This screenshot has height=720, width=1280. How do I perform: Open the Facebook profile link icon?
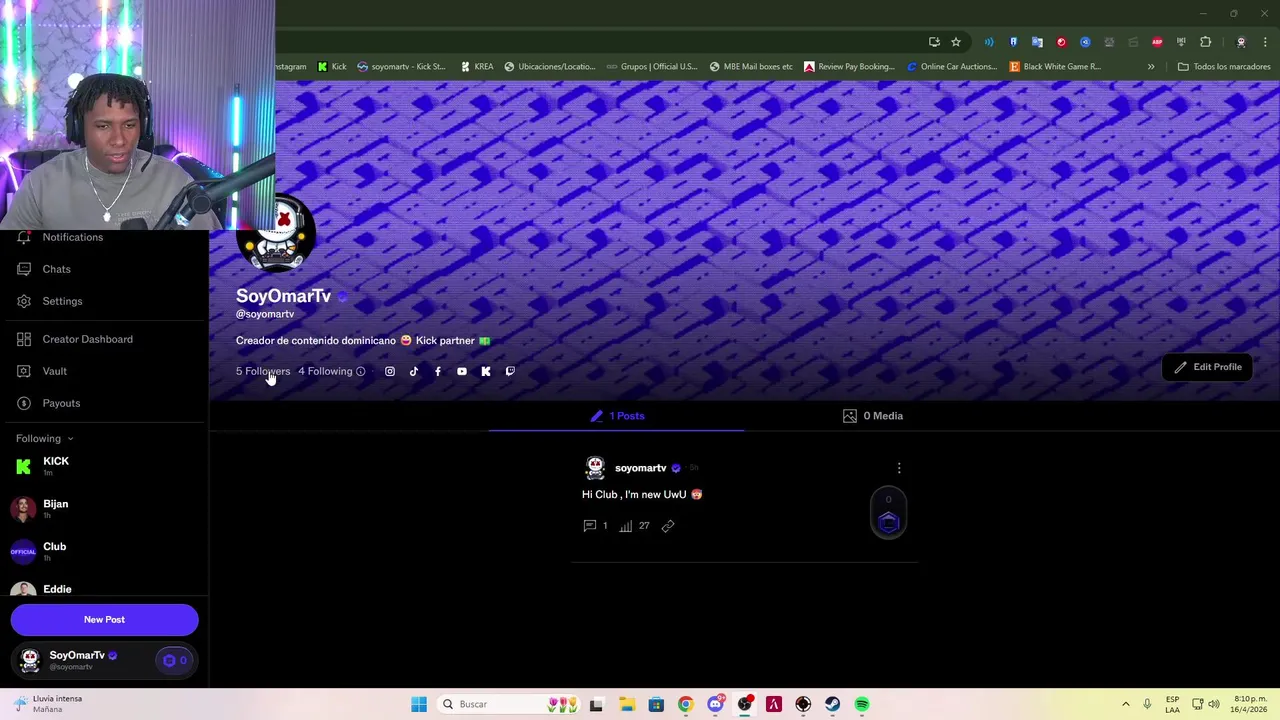coord(438,371)
